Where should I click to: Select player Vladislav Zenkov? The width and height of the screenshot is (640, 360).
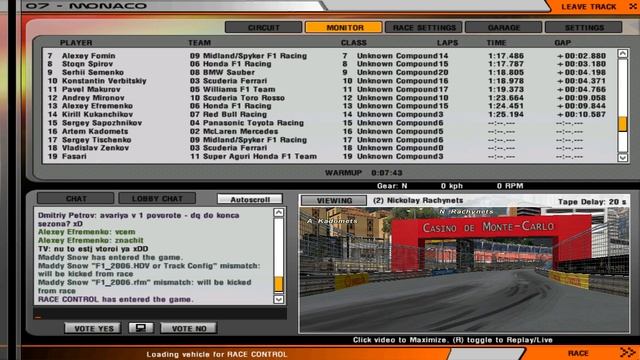(x=95, y=148)
